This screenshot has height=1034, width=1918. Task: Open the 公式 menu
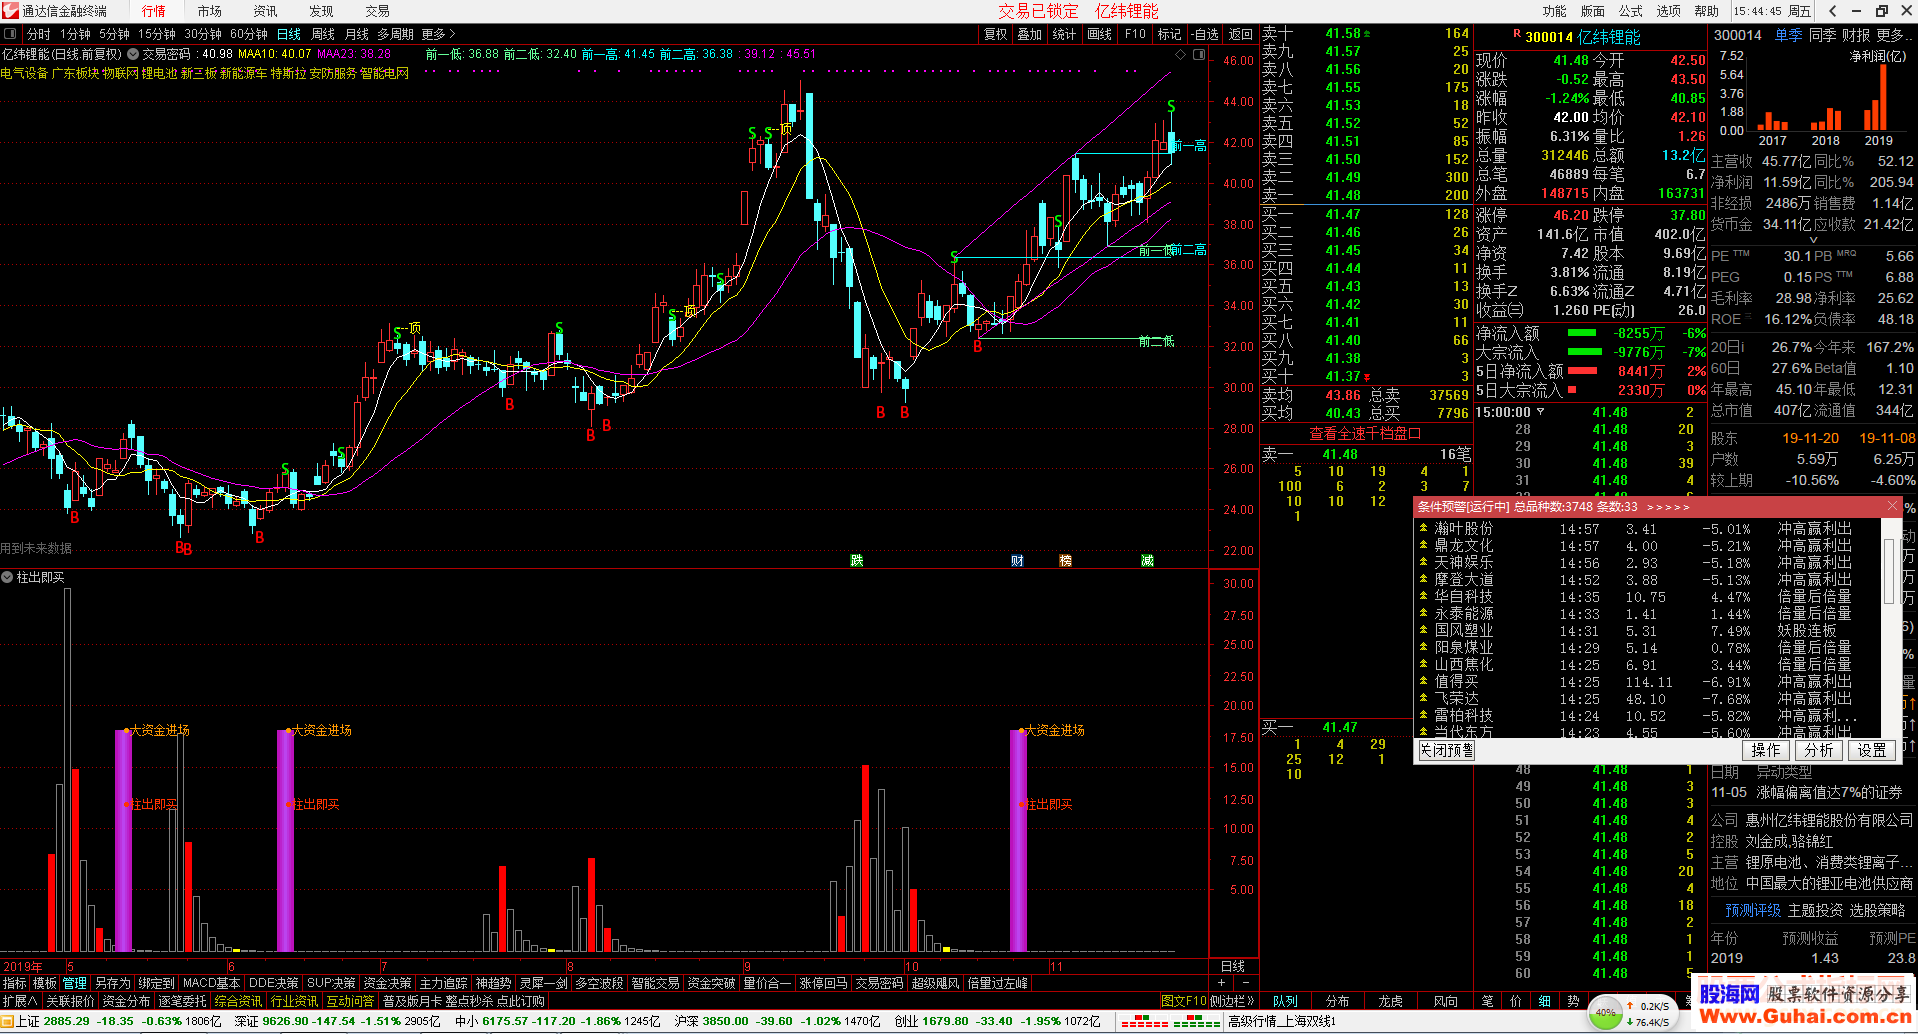coord(1631,11)
